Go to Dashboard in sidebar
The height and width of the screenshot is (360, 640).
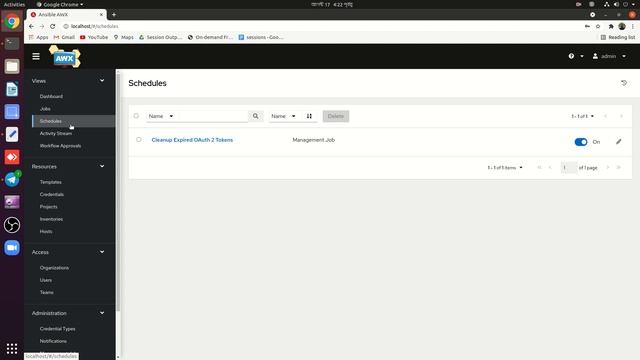(x=51, y=96)
